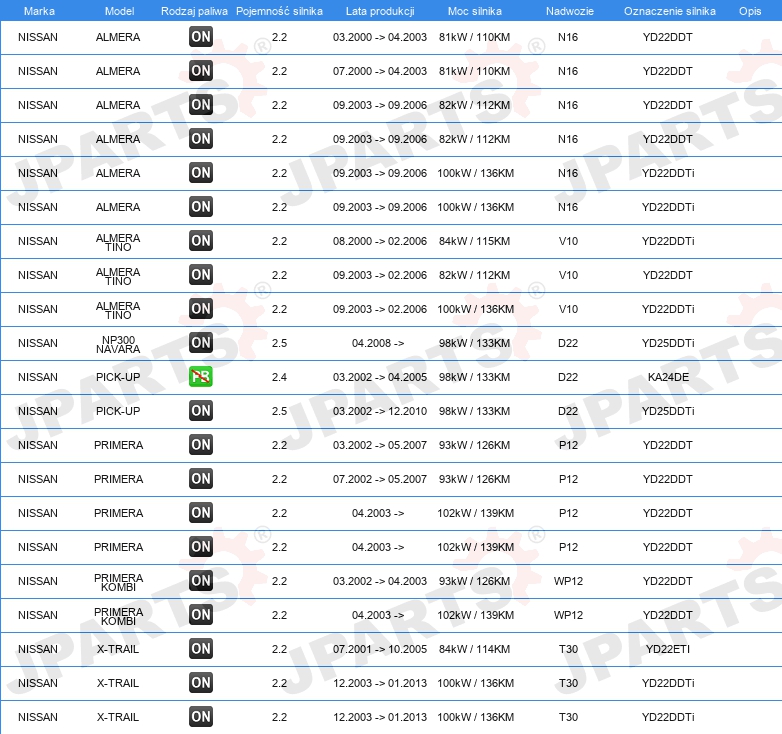This screenshot has height=734, width=782.
Task: Click the Nadwozie column header
Action: [570, 11]
